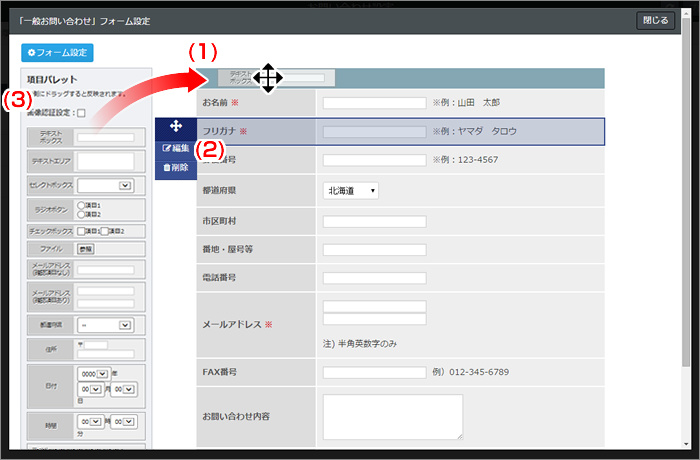
Task: Click the メールアドレス (確認項目なし) palette input
Action: [x=106, y=270]
